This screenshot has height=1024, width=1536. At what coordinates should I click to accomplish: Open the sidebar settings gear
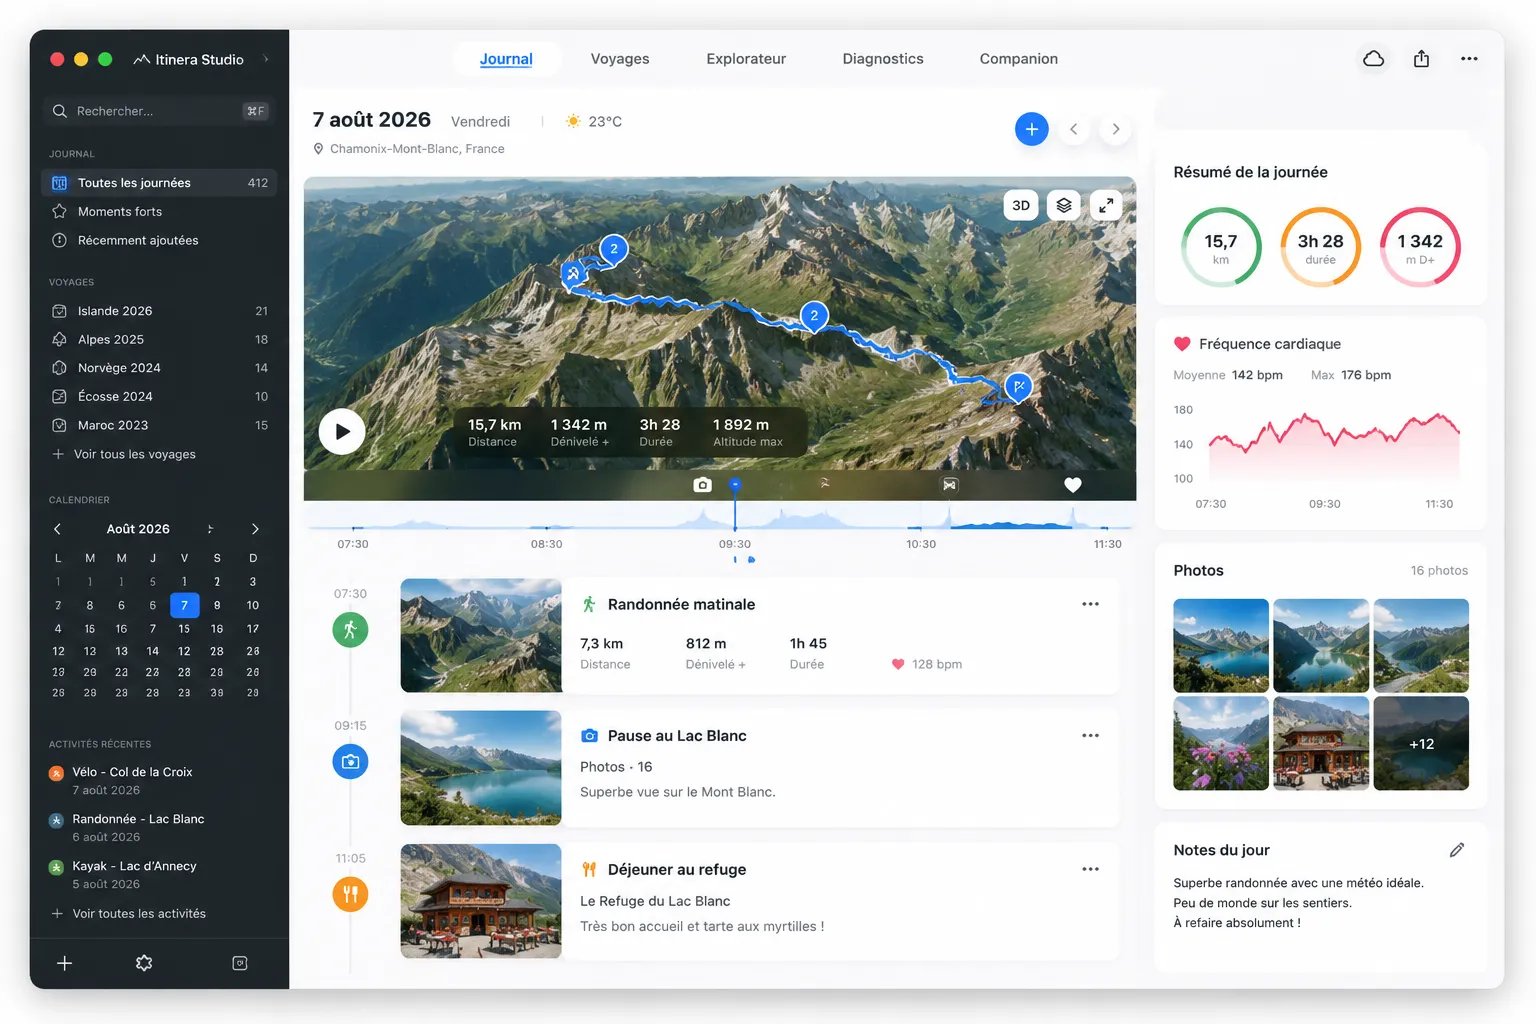pyautogui.click(x=144, y=963)
